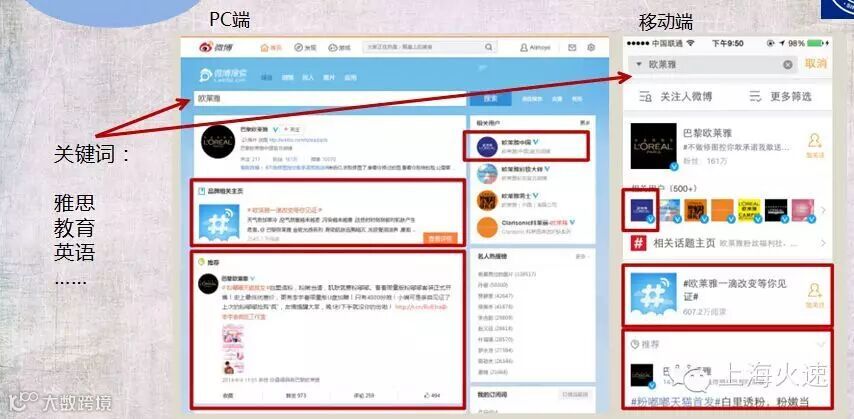
Task: Open the Alshoye user profile in the PC header
Action: pyautogui.click(x=535, y=48)
